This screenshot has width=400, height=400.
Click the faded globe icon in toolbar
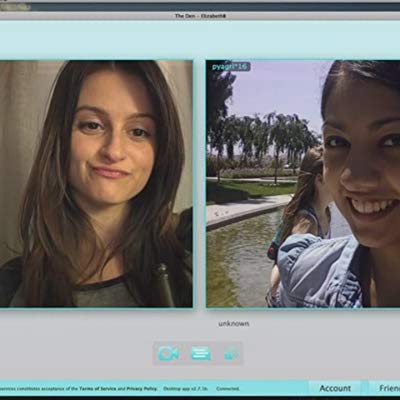(231, 353)
